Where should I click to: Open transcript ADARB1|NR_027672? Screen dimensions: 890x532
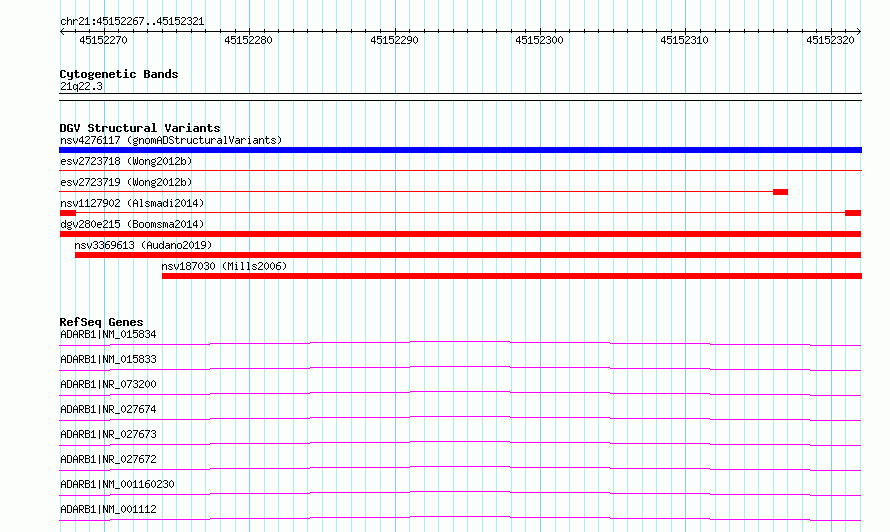pyautogui.click(x=108, y=459)
